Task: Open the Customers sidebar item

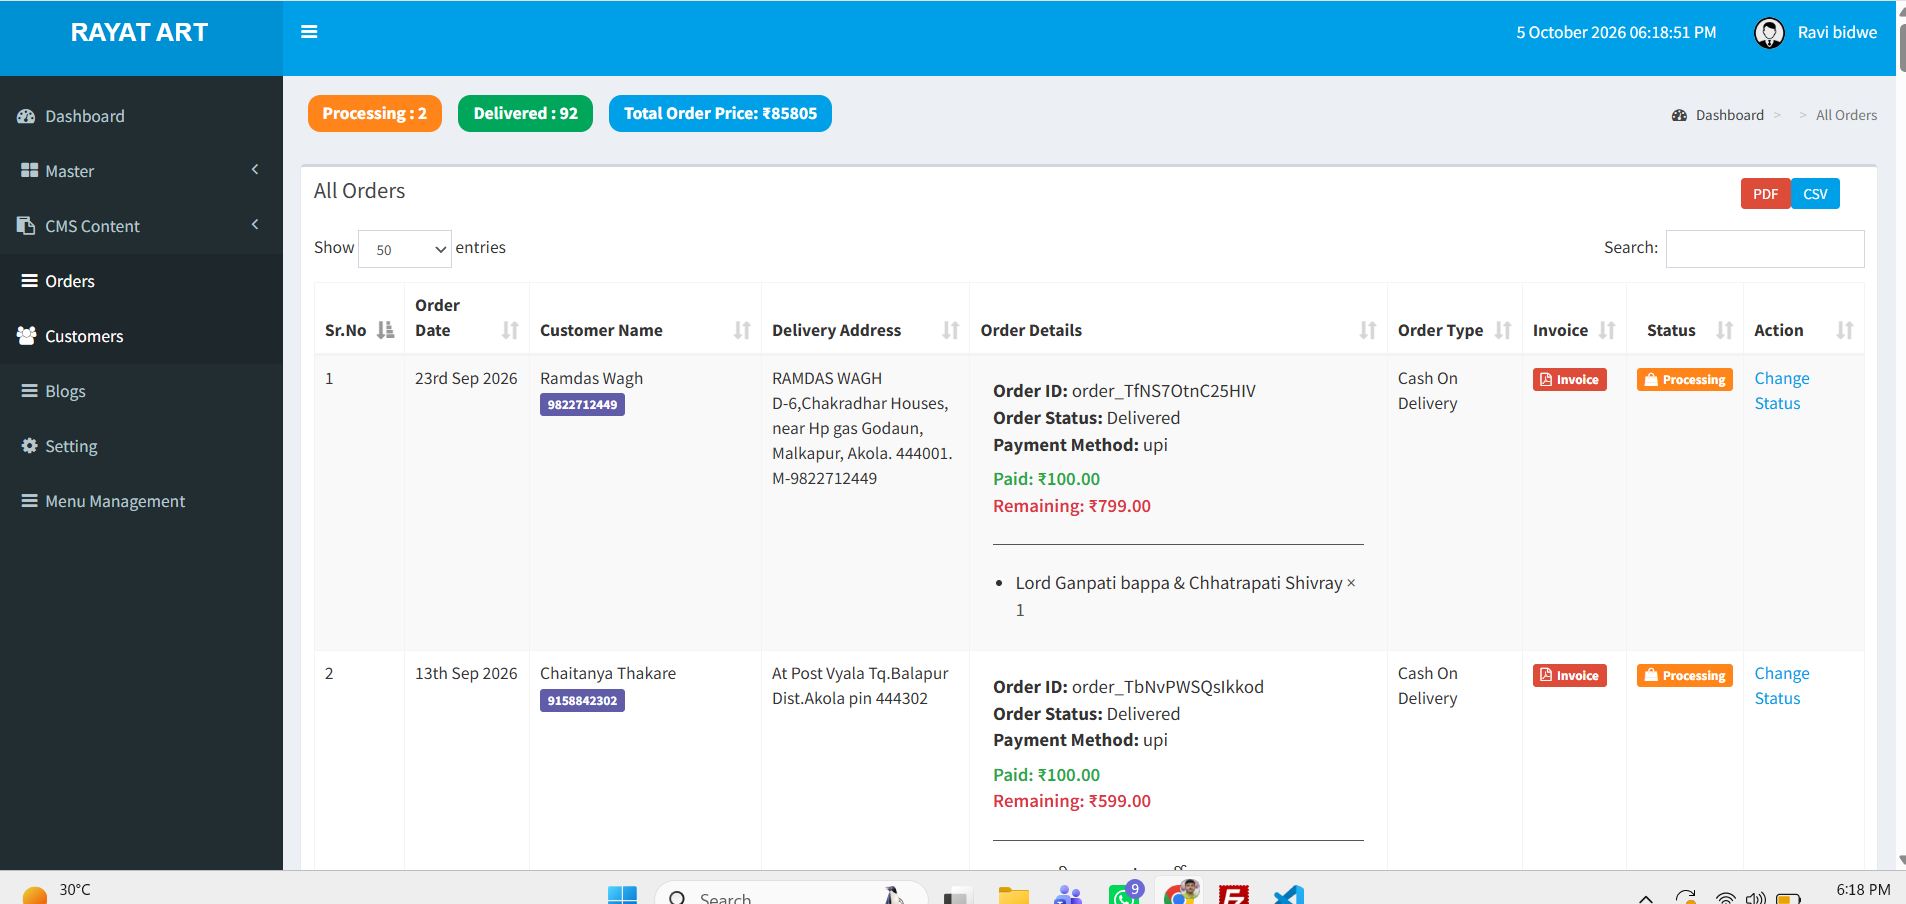Action: pos(141,336)
